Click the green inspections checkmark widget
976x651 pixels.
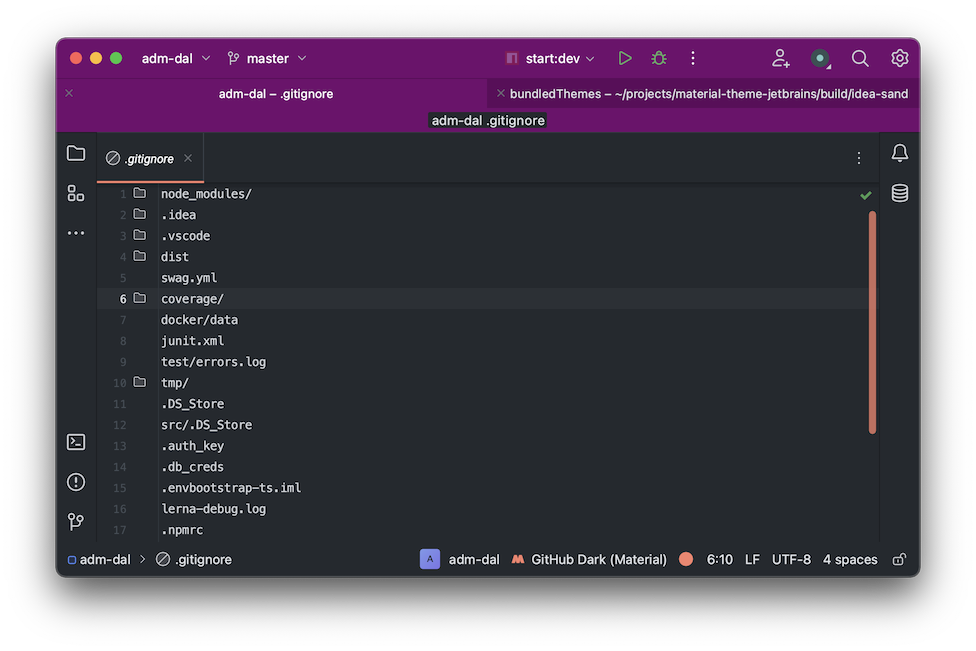click(866, 195)
